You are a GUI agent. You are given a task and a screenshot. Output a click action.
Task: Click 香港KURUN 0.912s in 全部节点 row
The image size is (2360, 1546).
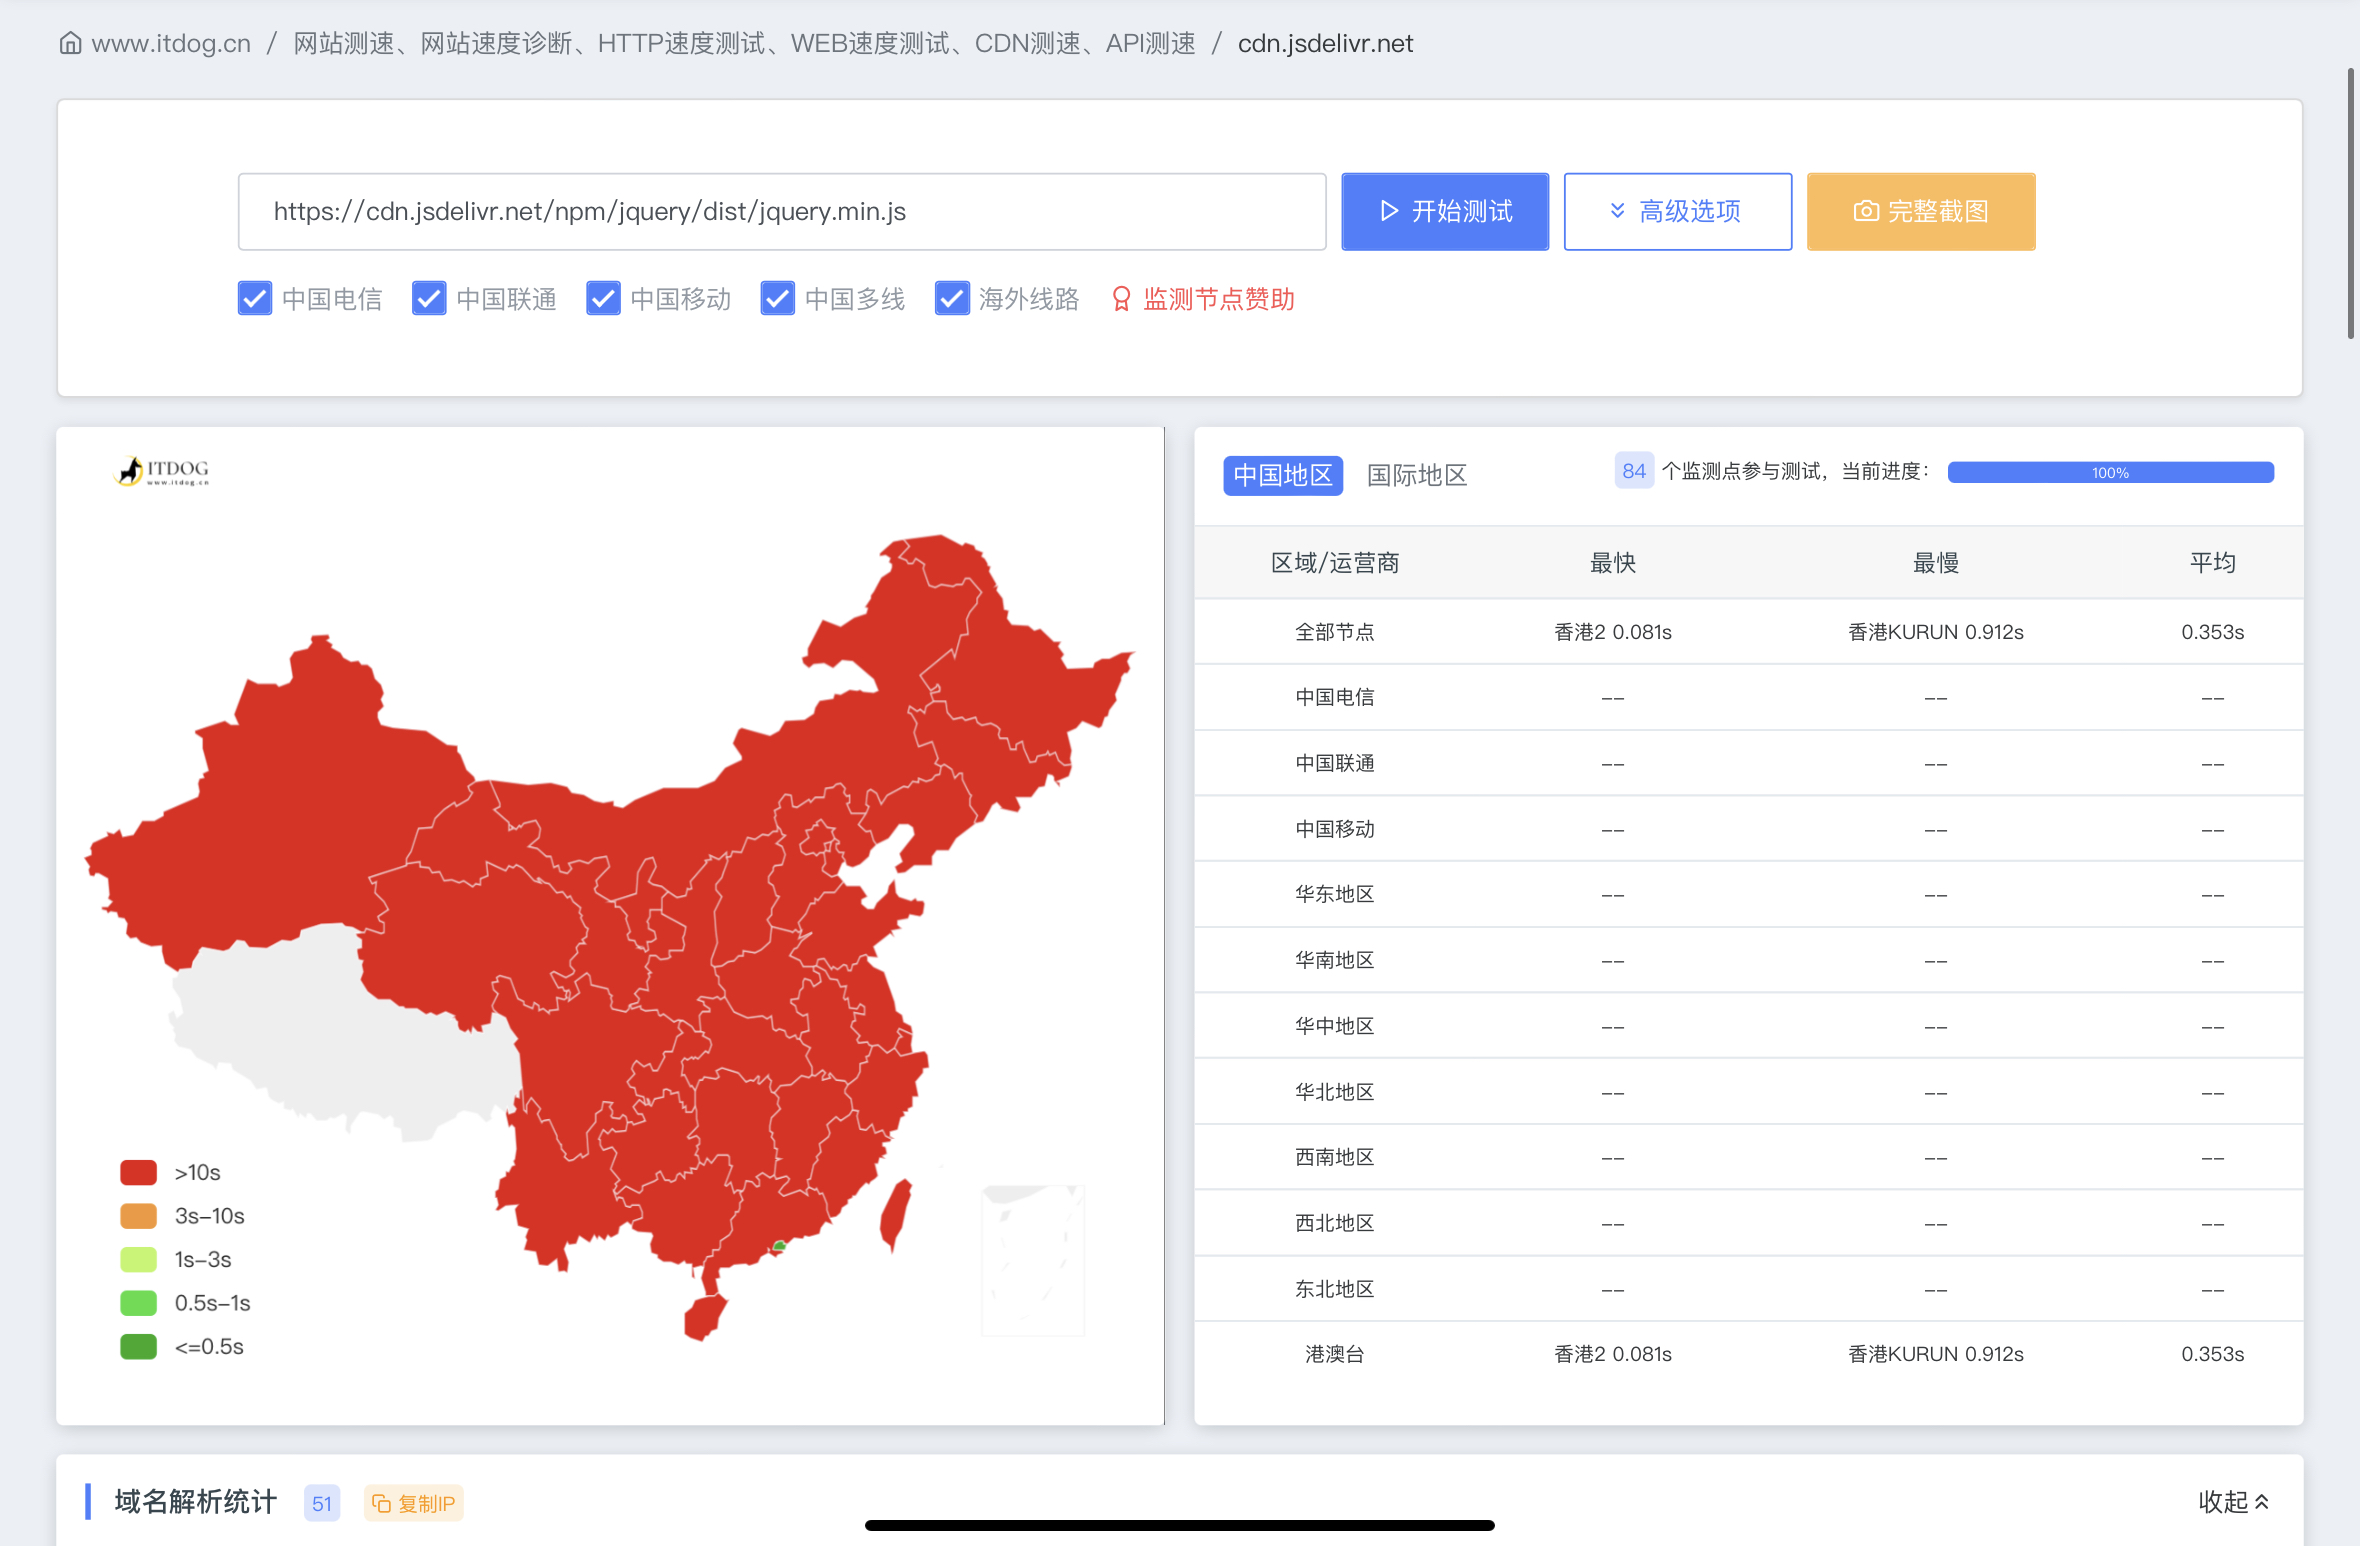tap(1935, 632)
